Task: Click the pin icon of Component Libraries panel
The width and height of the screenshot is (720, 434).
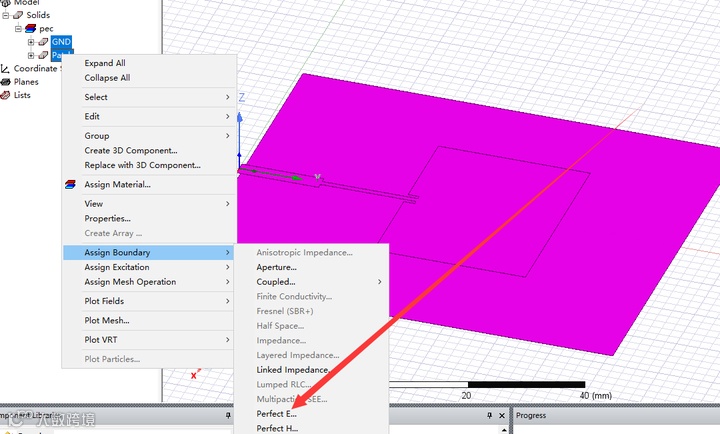Action: pyautogui.click(x=228, y=415)
